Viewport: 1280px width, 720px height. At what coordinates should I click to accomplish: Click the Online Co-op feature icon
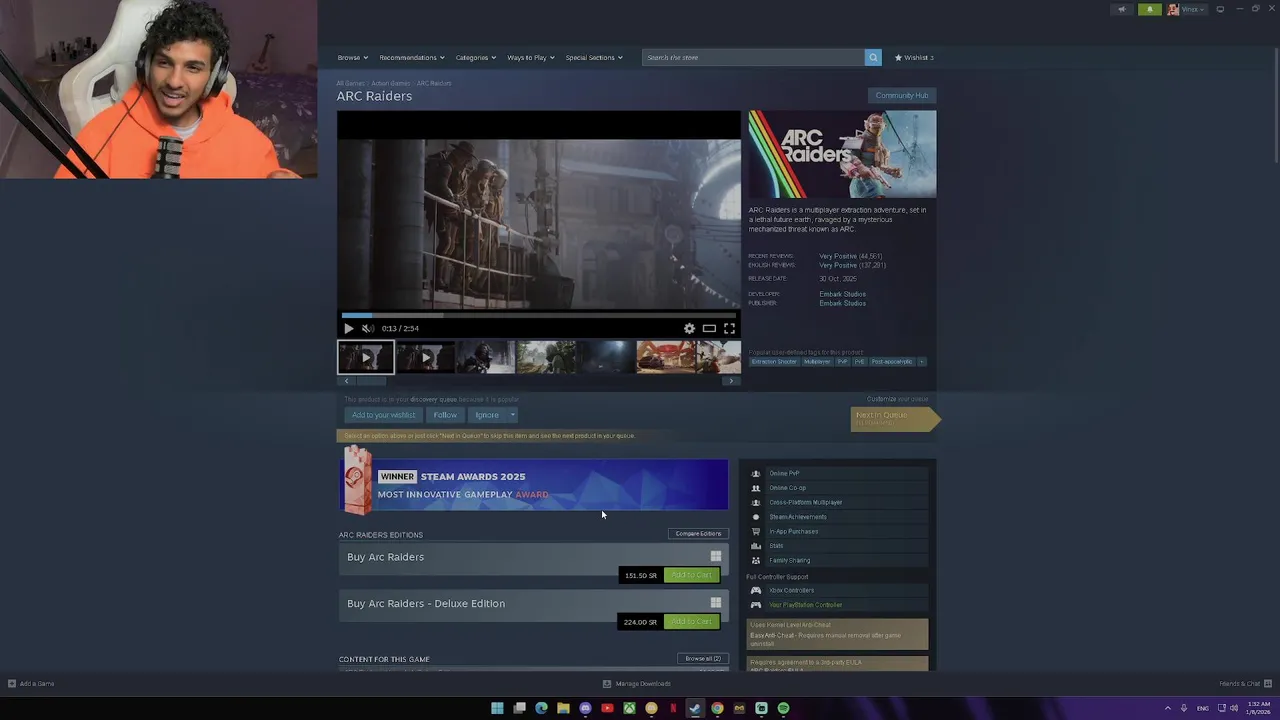coord(755,488)
